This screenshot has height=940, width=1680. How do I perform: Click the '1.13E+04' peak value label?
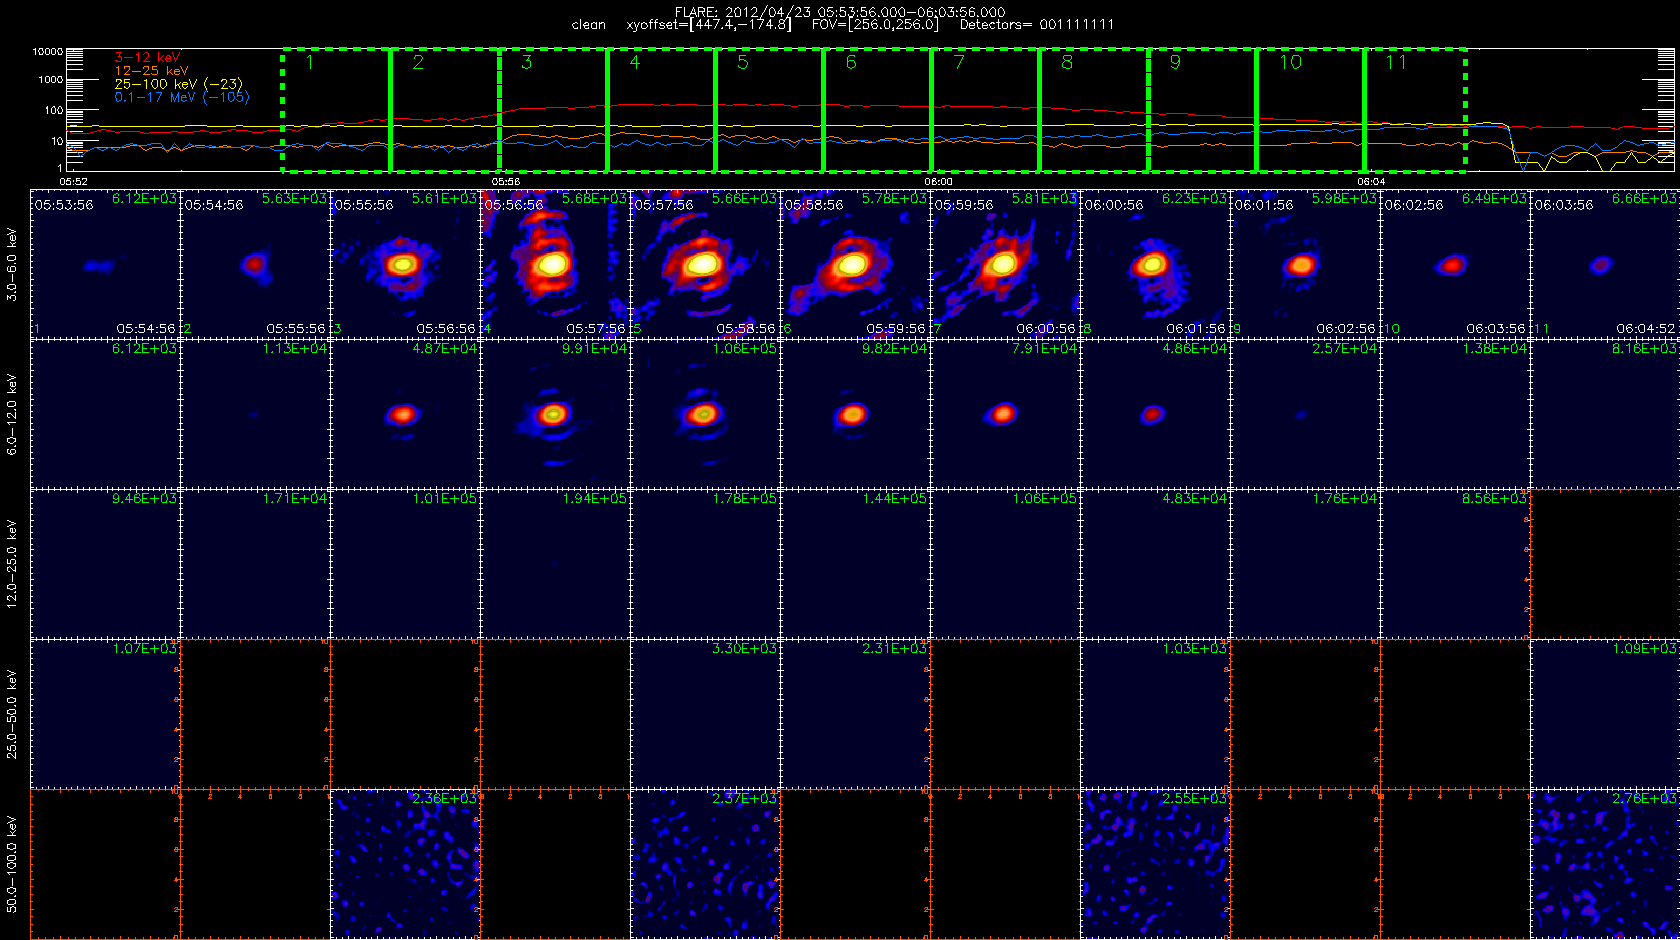(x=295, y=349)
